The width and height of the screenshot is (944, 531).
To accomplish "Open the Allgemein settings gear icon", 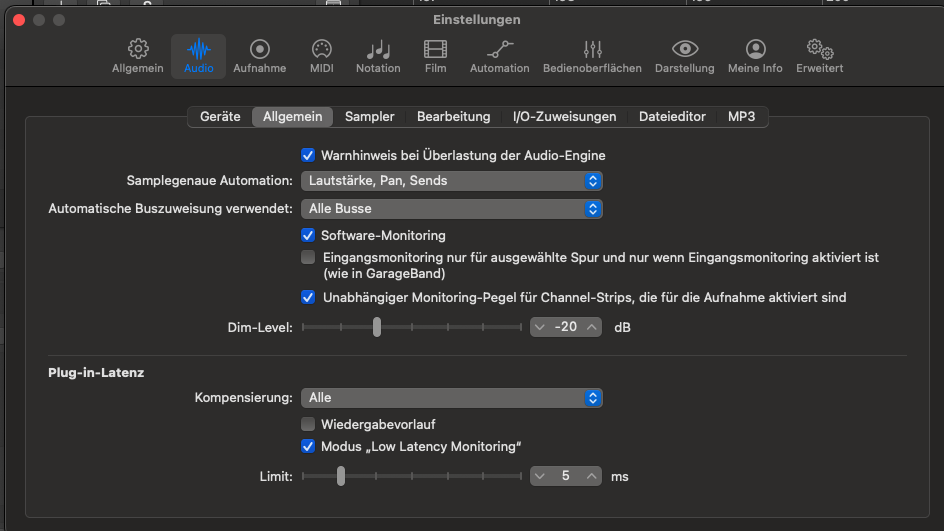I will [x=138, y=49].
